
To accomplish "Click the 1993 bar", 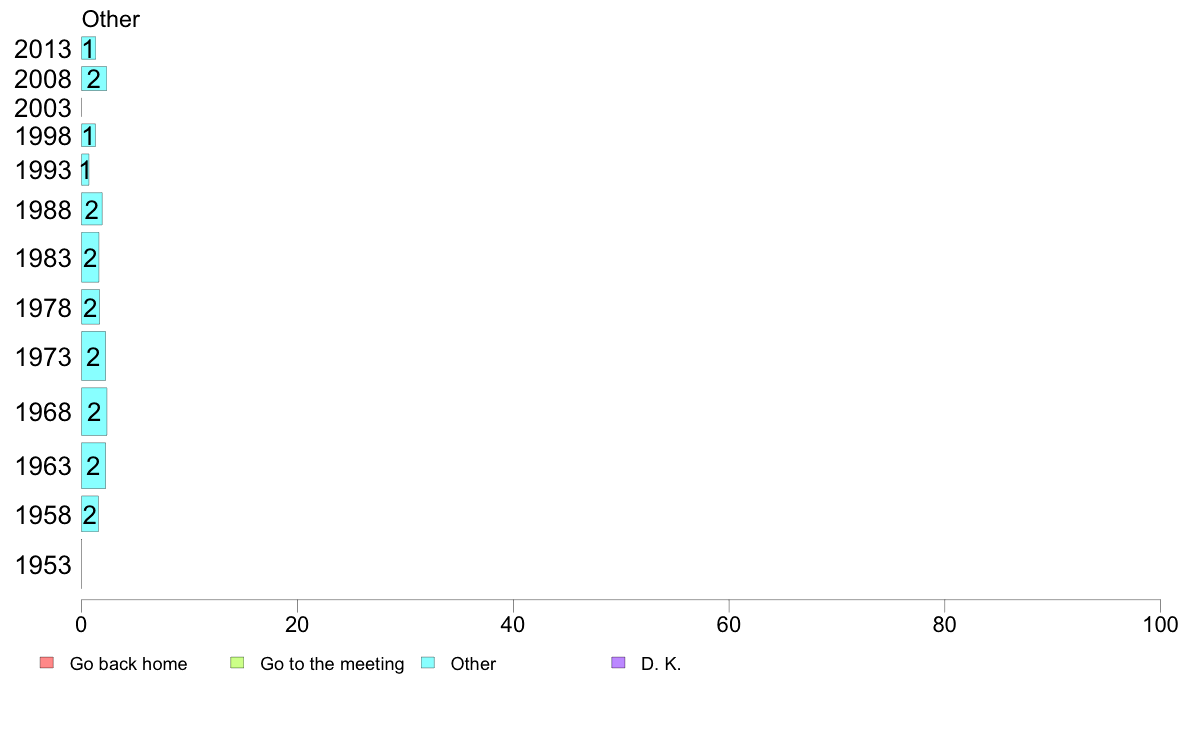I will [x=85, y=170].
